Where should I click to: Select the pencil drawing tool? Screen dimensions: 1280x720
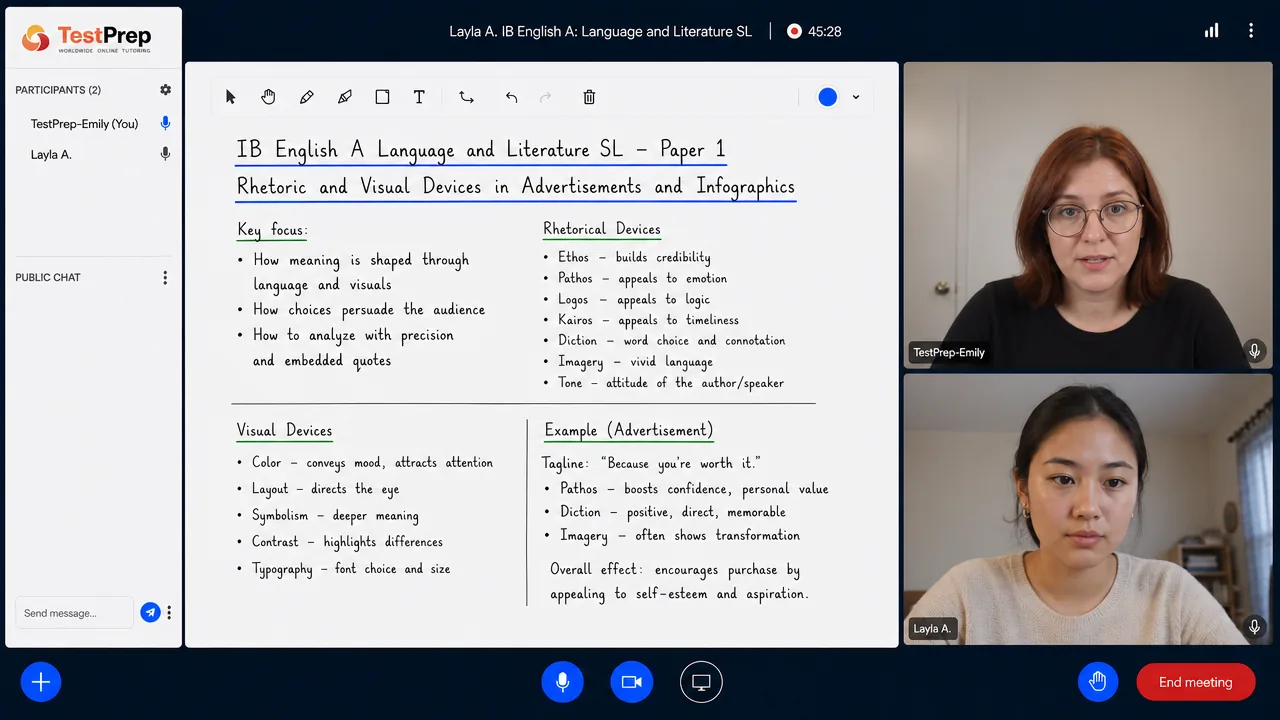(x=306, y=97)
